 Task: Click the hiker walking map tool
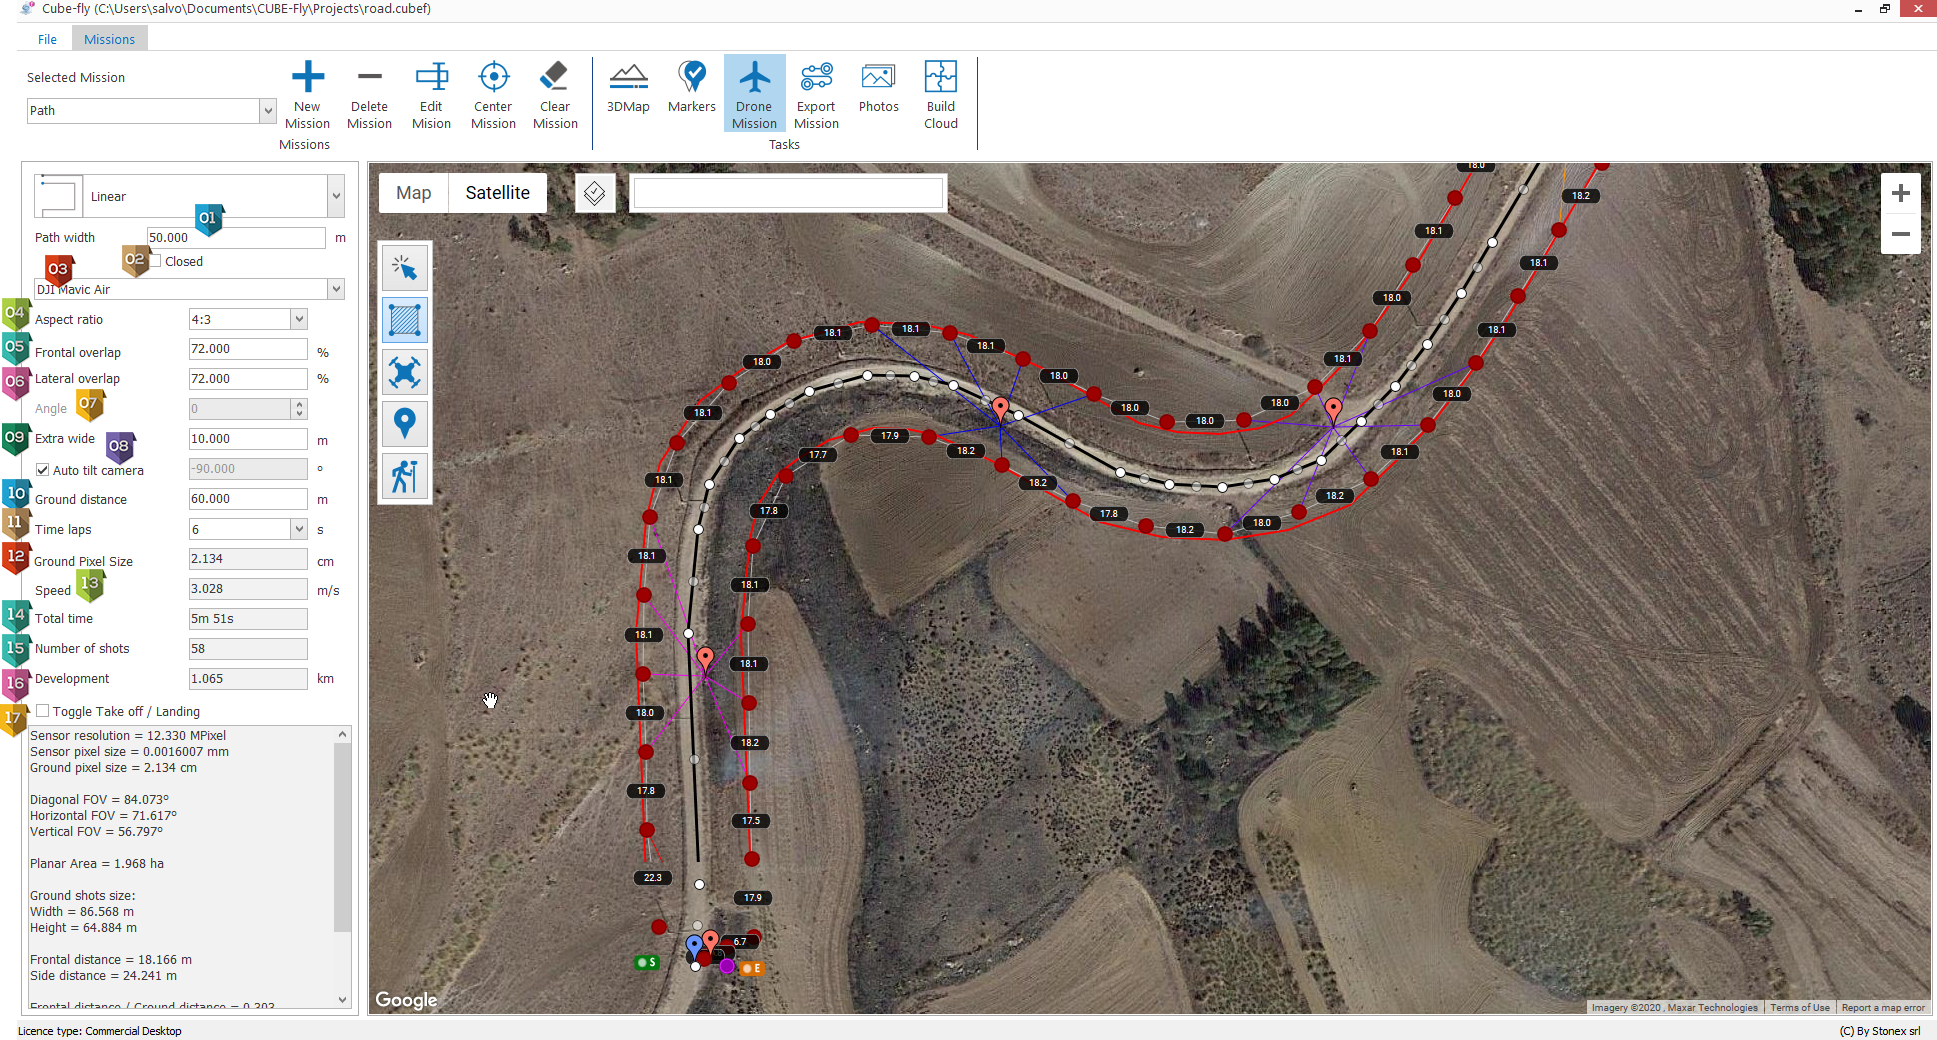(x=404, y=476)
